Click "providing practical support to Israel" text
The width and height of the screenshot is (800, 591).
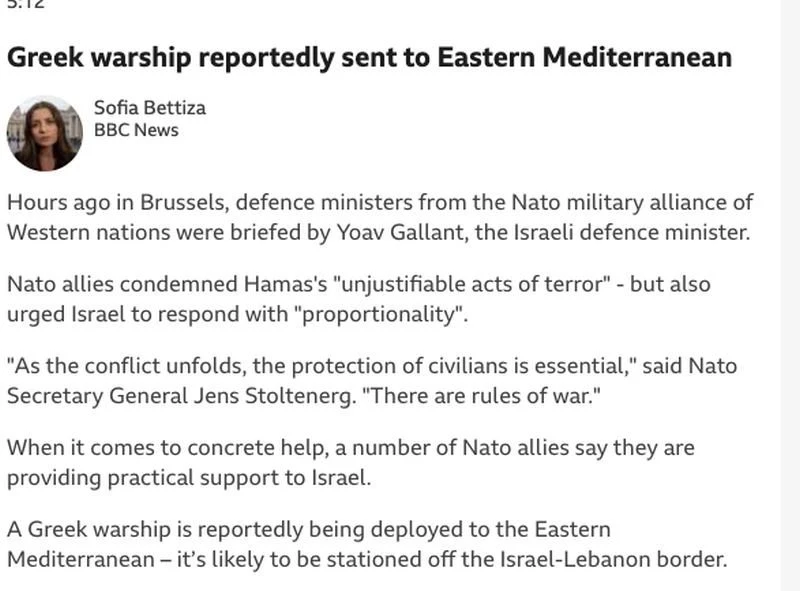pos(189,477)
